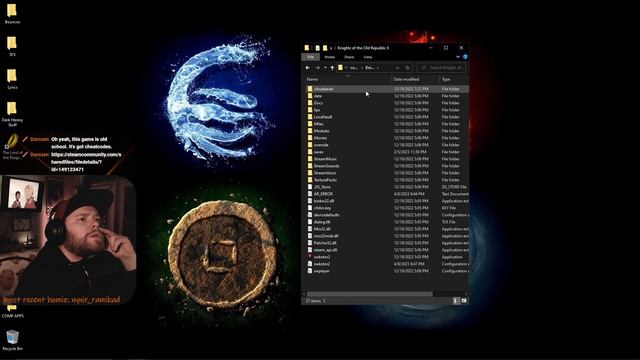
Task: Sort by the Date modified column
Action: pos(415,79)
